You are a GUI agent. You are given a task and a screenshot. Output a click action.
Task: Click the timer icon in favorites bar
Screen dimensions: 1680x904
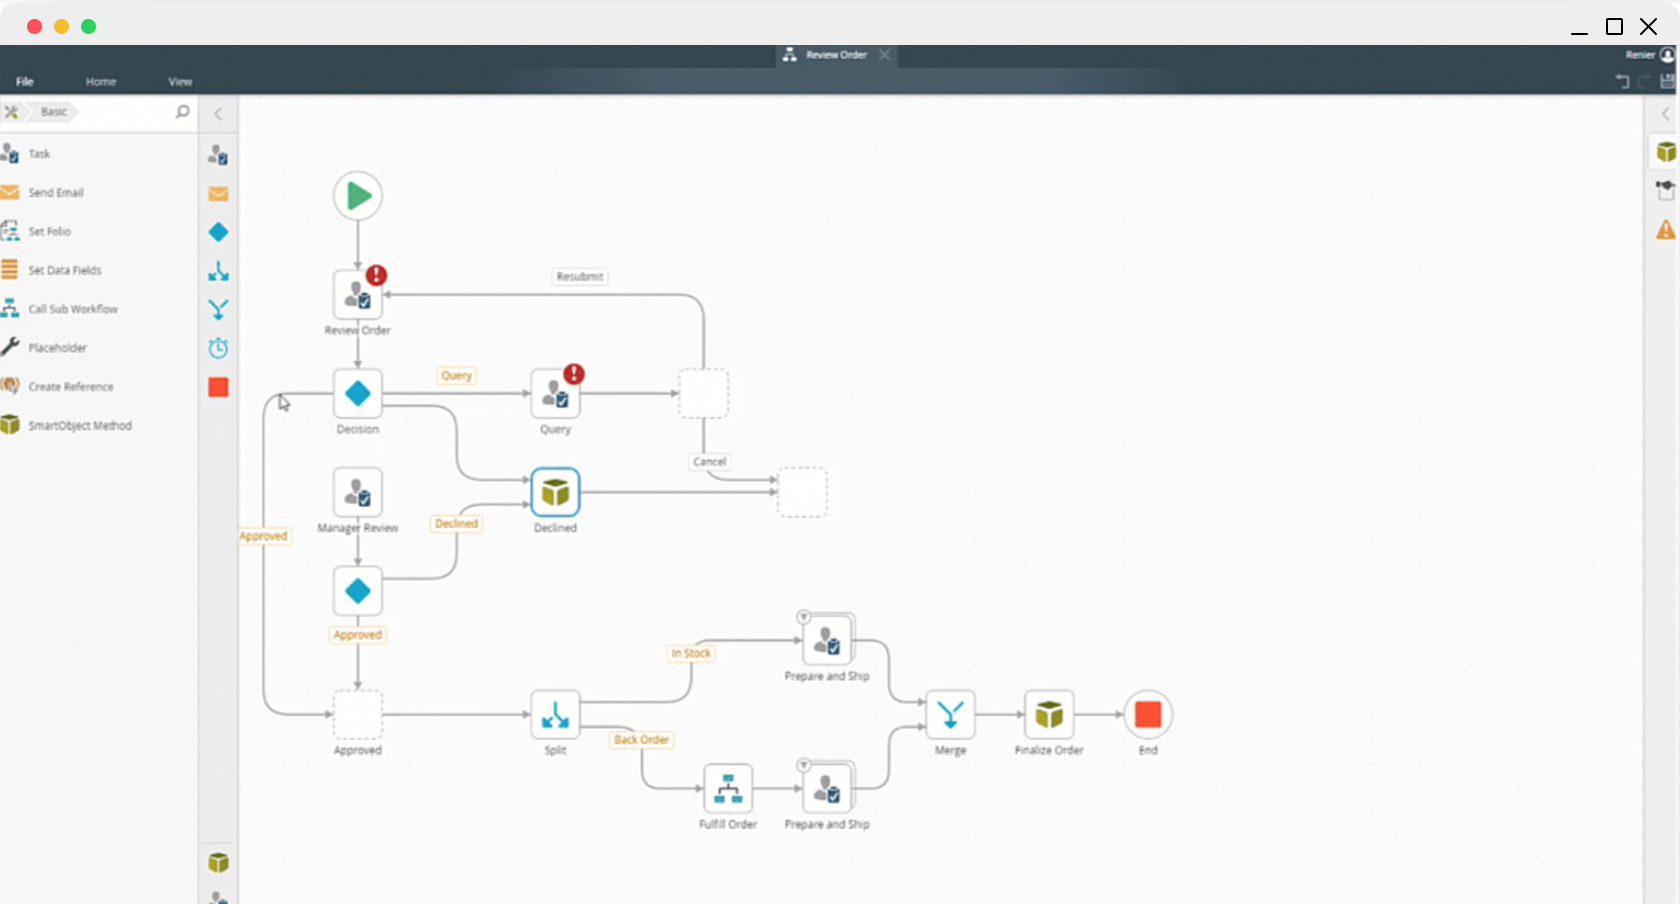(x=218, y=348)
